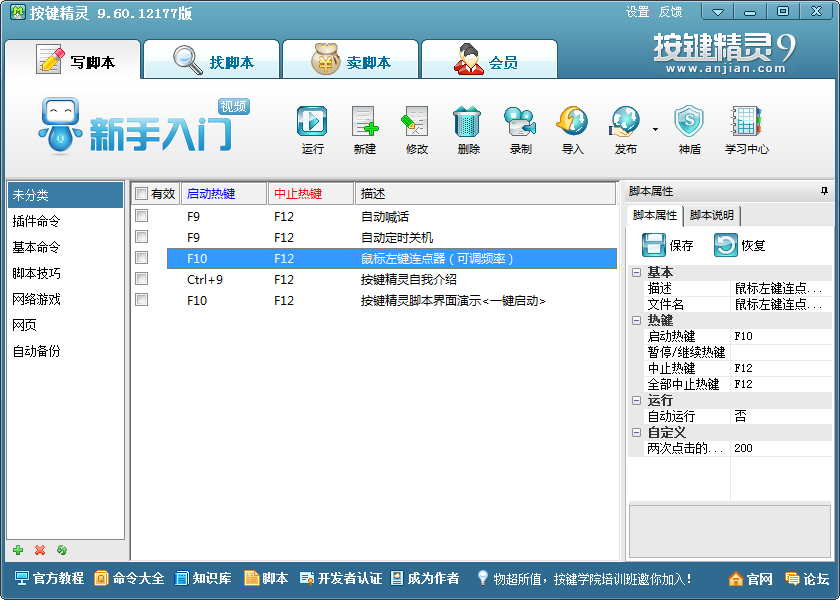Screen dimensions: 840x600
Task: Select 网页 category
Action: tap(65, 325)
